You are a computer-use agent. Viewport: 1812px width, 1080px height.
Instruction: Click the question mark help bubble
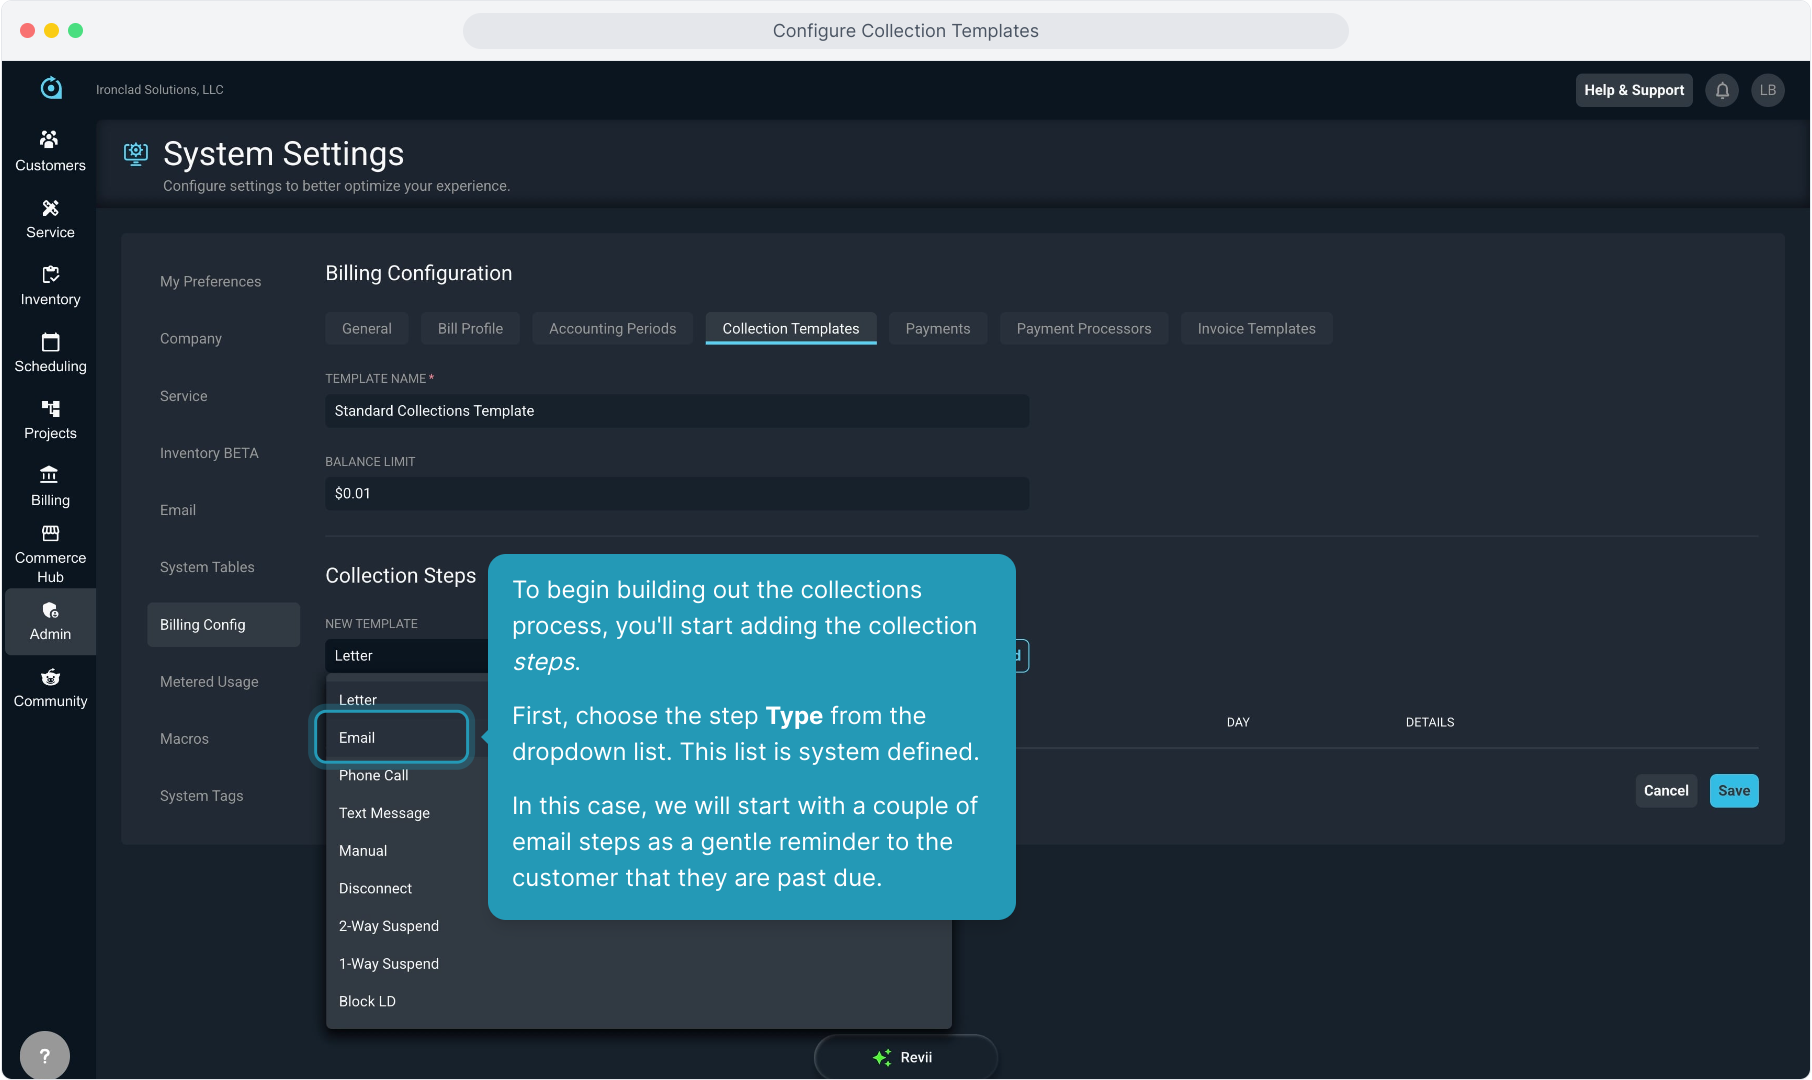44,1055
